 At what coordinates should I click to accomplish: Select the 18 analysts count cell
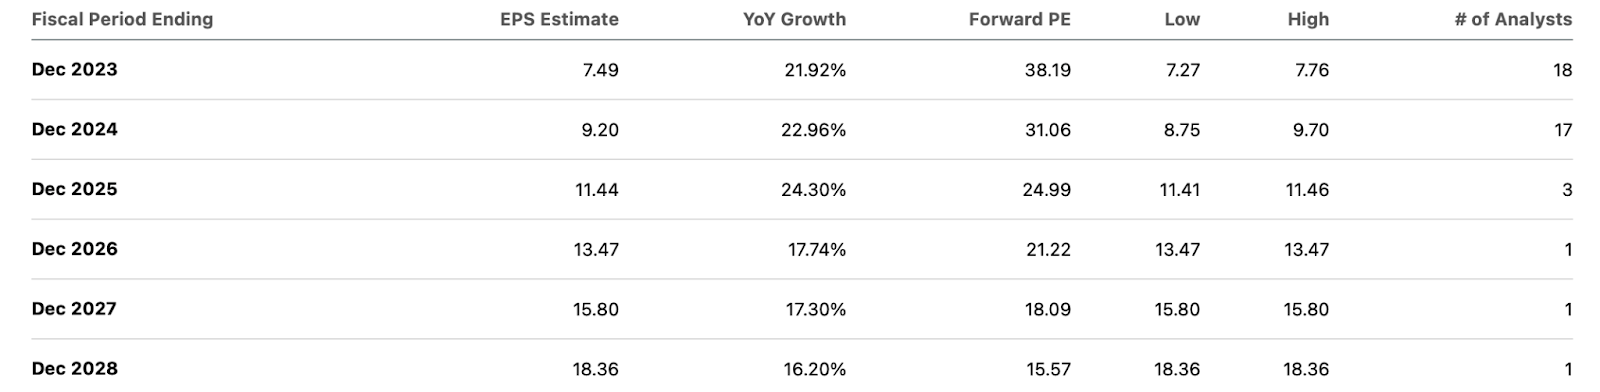click(1562, 70)
